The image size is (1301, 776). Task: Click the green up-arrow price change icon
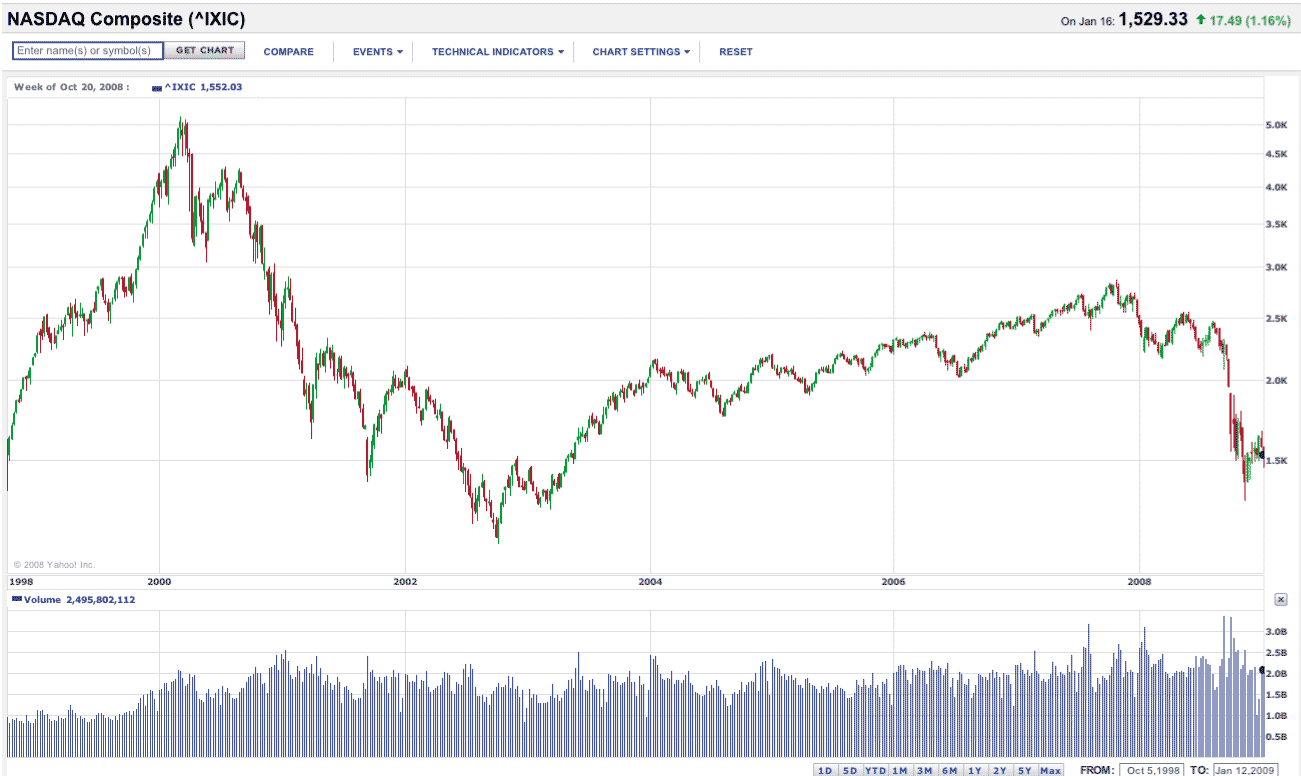coord(1200,20)
